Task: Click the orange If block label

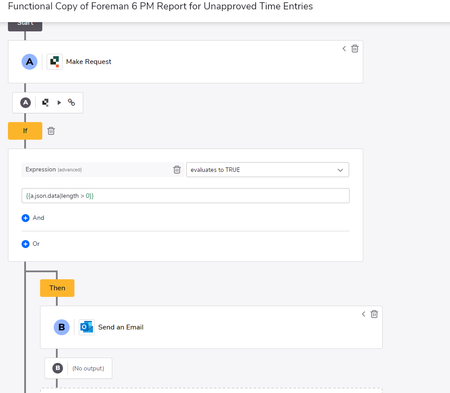Action: [x=25, y=131]
